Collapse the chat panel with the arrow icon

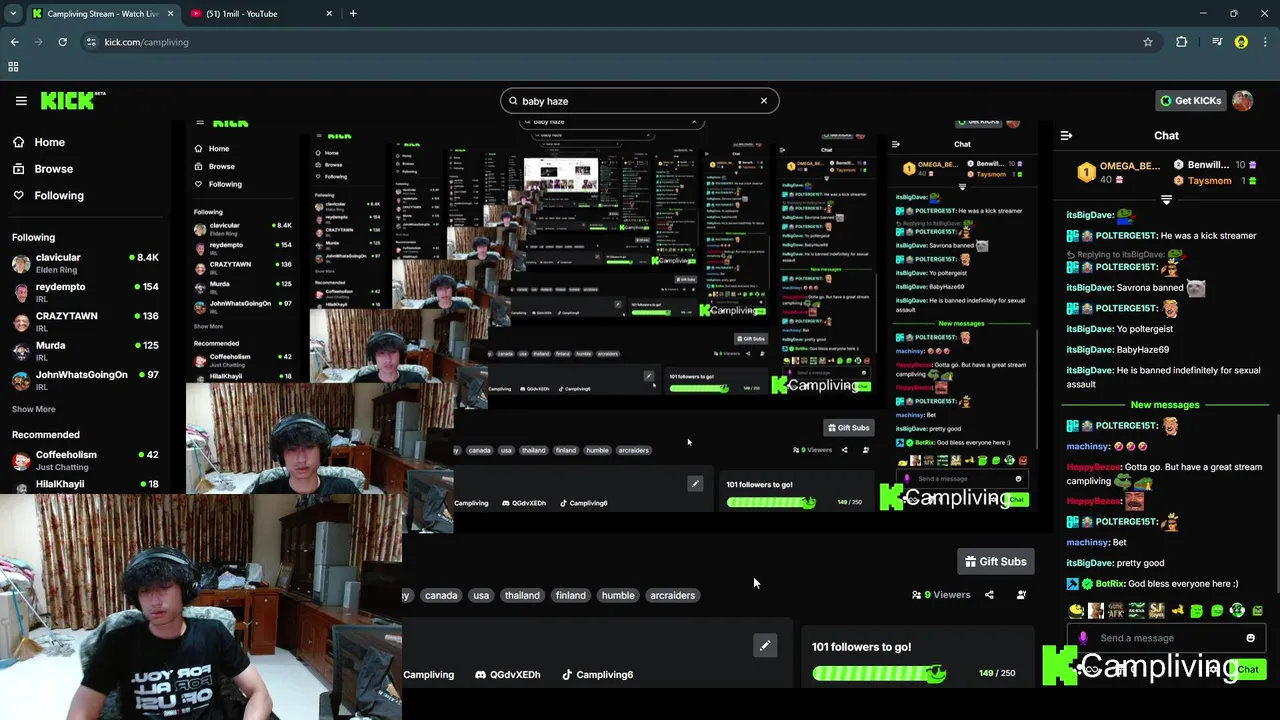1066,135
